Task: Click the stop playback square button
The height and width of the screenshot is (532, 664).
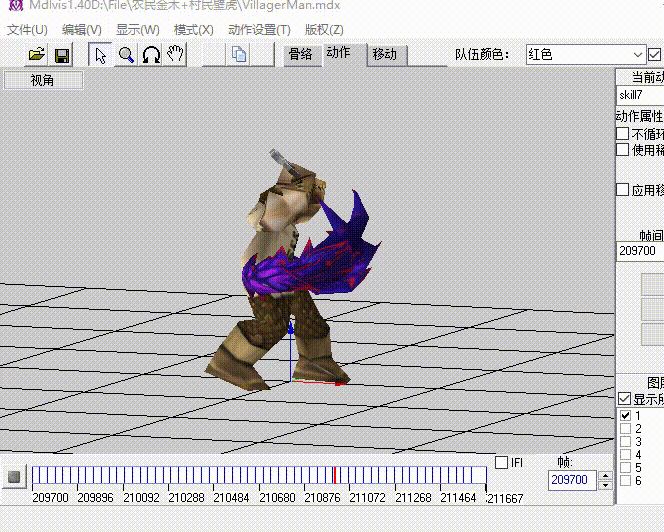Action: pyautogui.click(x=14, y=477)
